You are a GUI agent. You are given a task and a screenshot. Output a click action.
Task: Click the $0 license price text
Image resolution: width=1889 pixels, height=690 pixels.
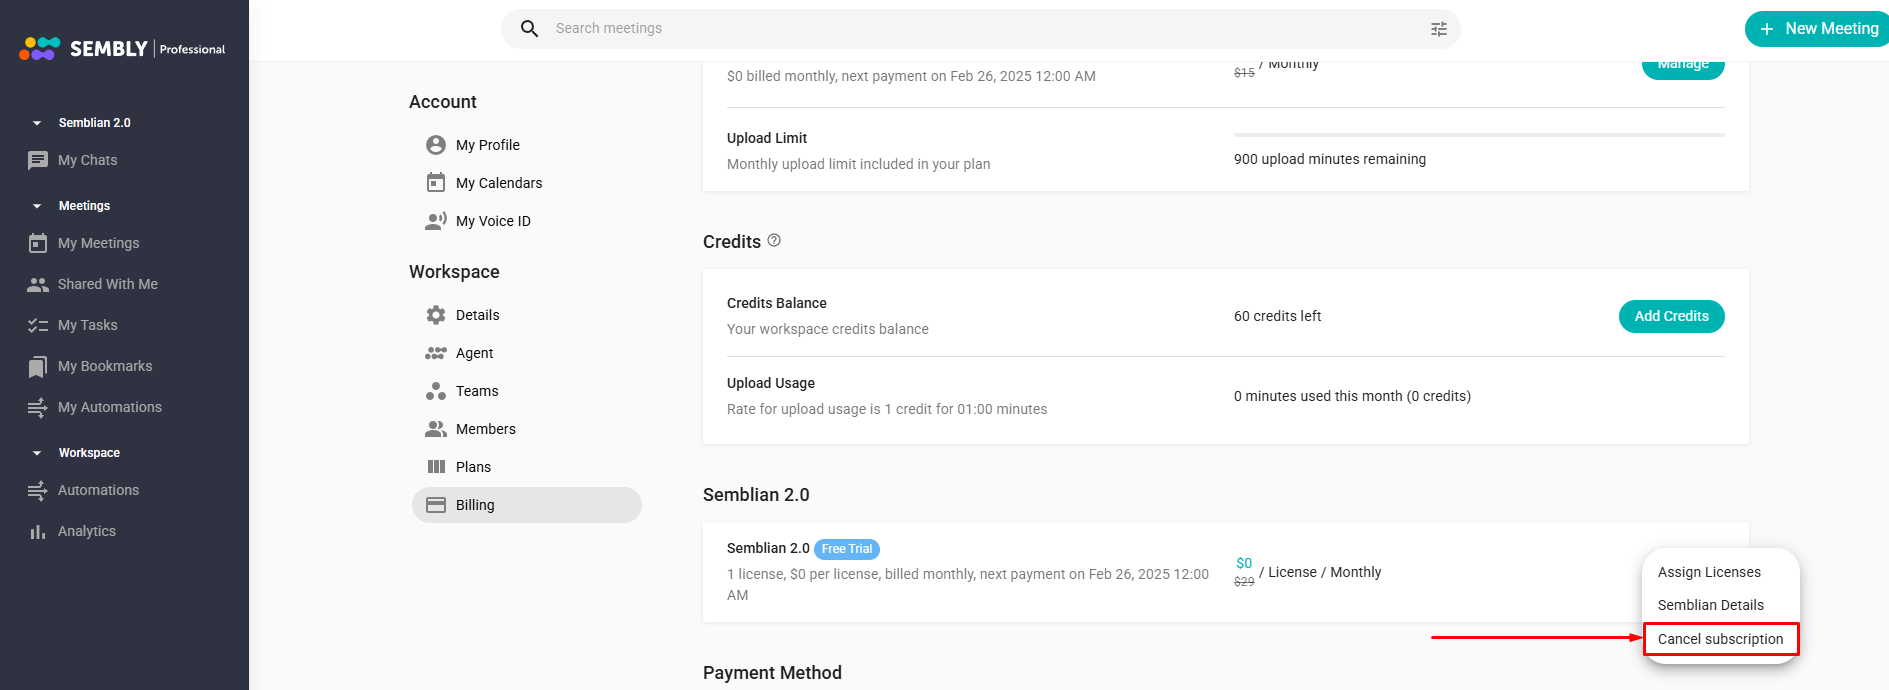pos(1244,563)
